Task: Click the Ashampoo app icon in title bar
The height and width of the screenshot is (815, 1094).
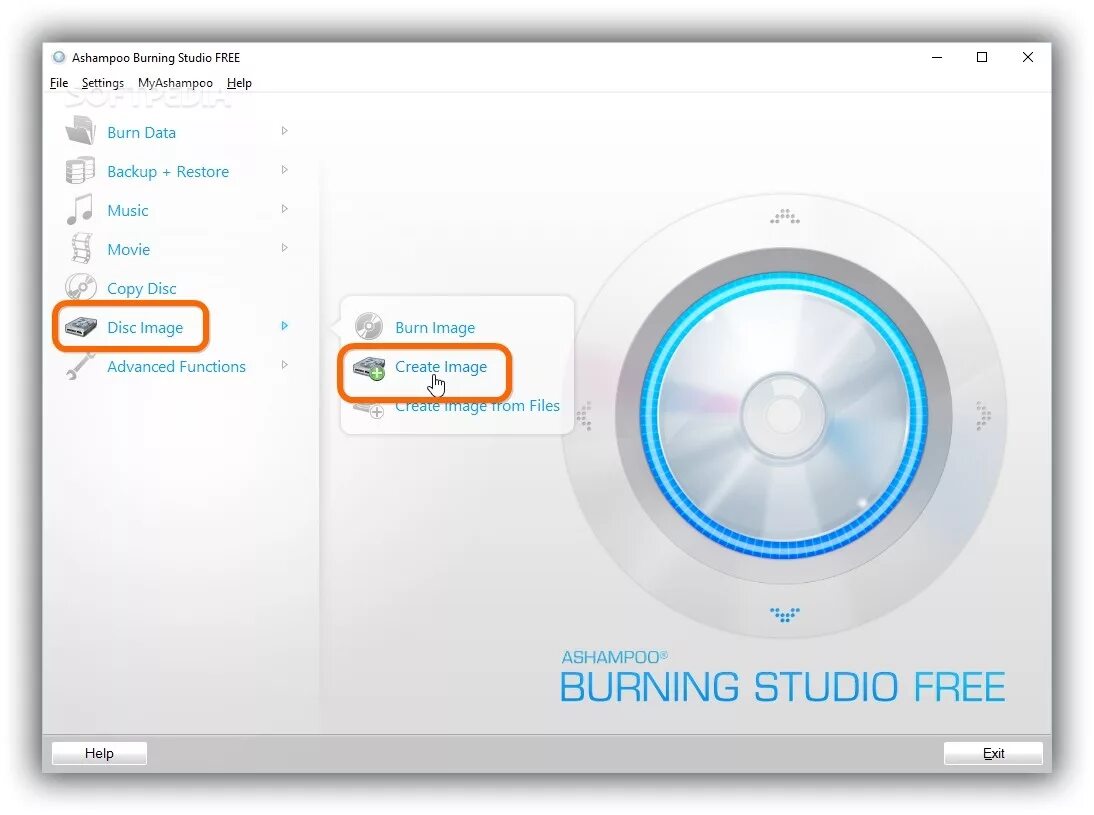Action: coord(59,57)
